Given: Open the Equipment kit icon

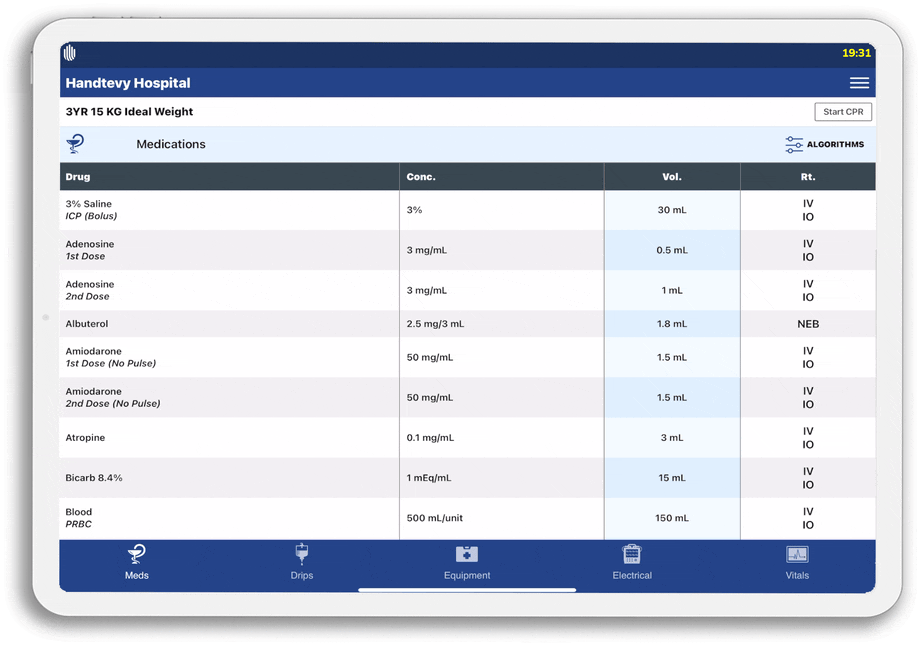Looking at the screenshot, I should (467, 554).
